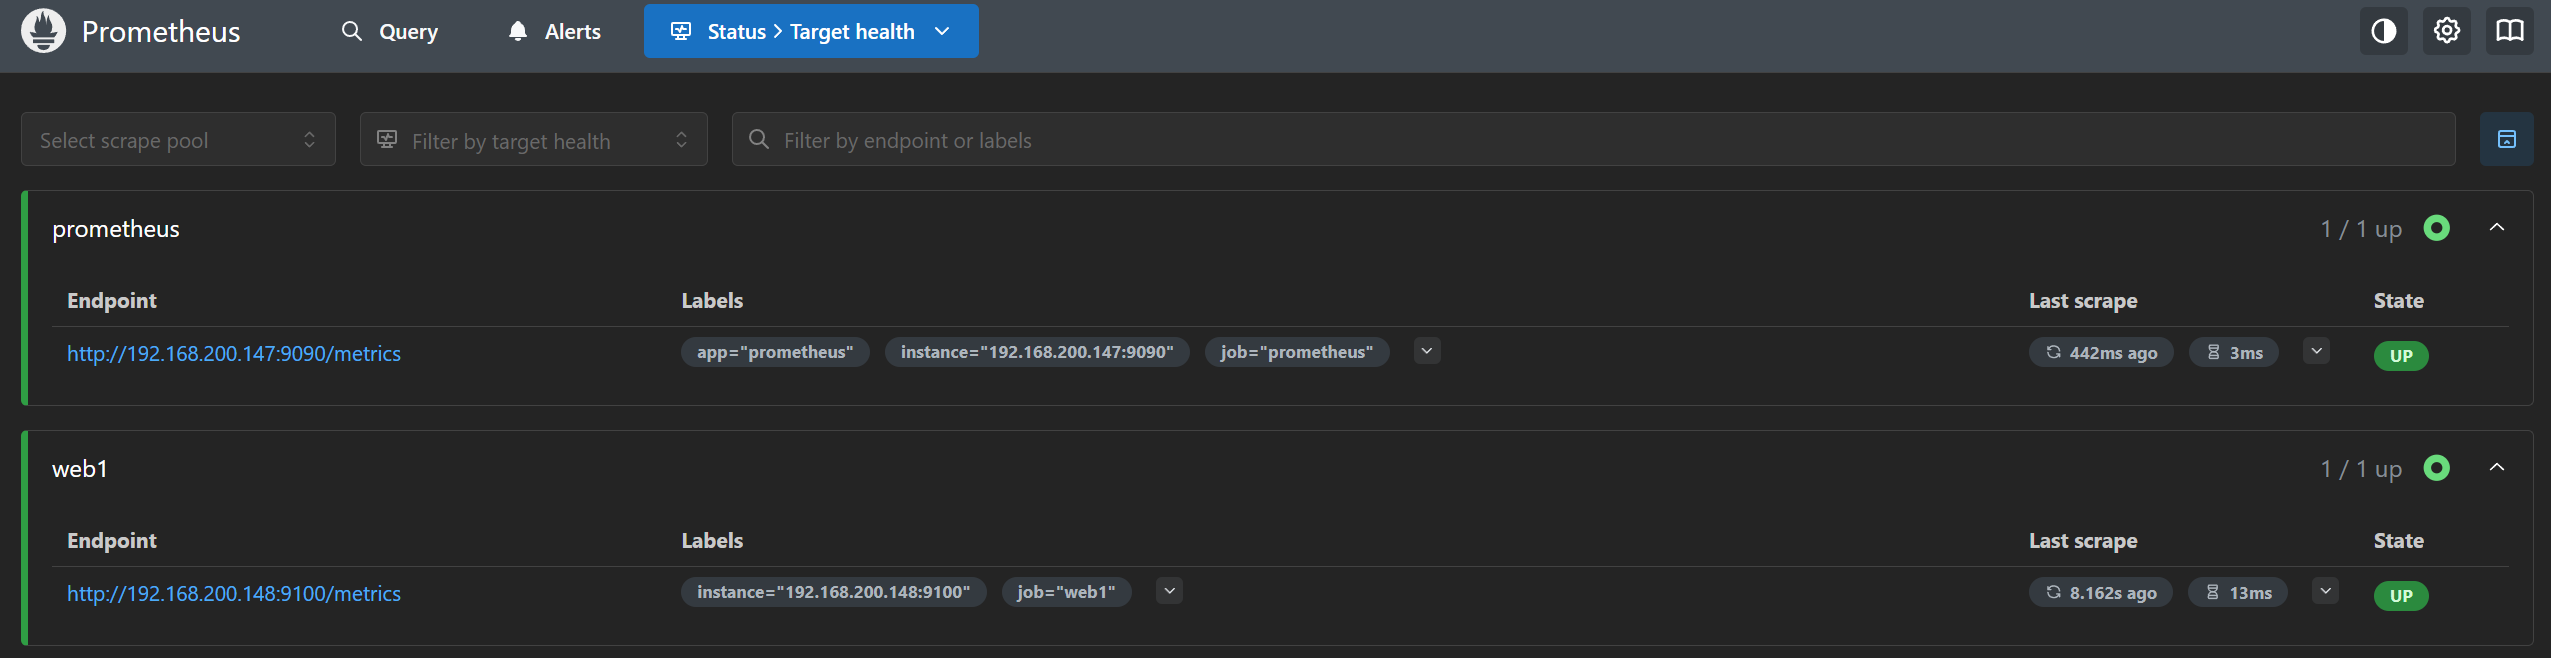Open the Status > Target health menu
Screen dimensions: 2551x658
point(811,31)
